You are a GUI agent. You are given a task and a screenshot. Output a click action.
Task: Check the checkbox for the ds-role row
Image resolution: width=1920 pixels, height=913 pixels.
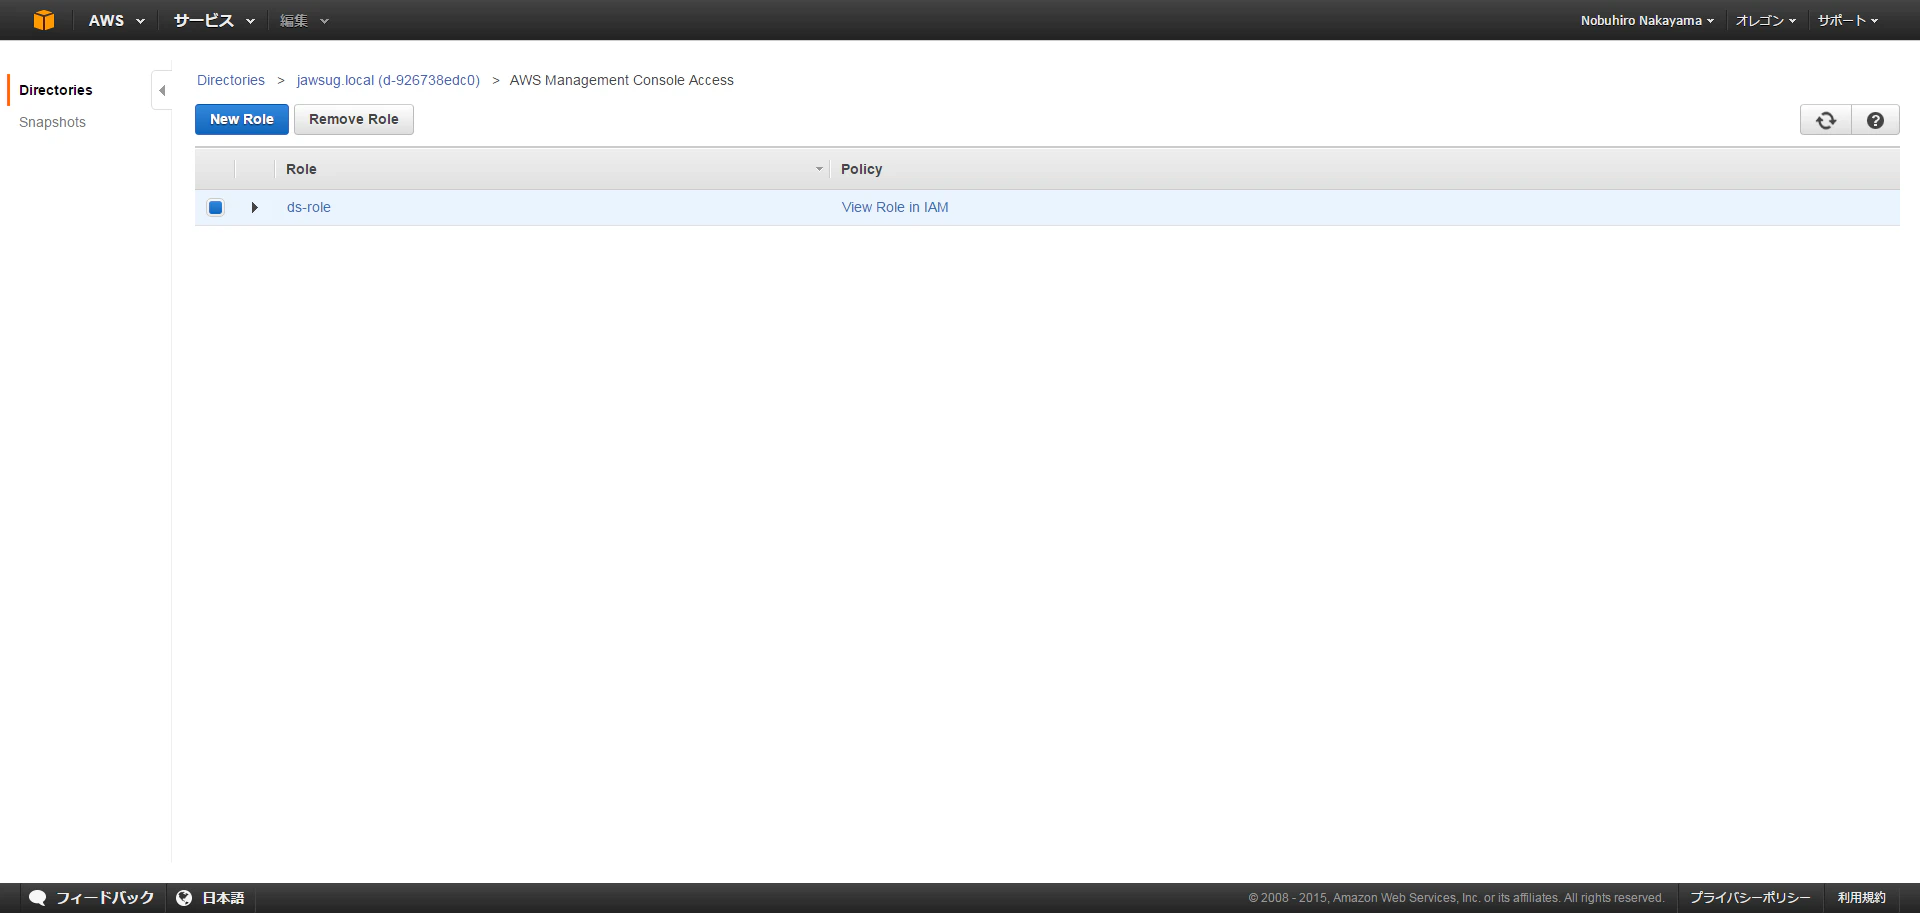pos(215,207)
